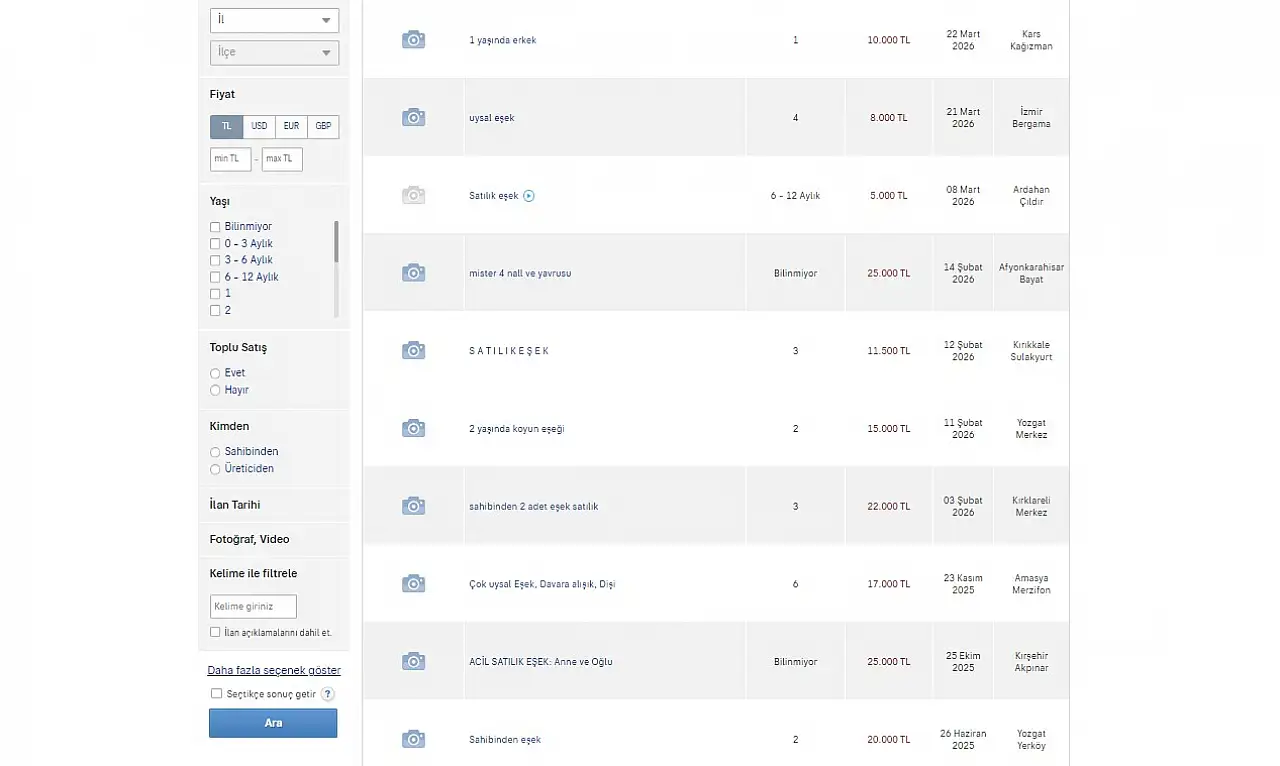Image resolution: width=1280 pixels, height=766 pixels.
Task: Open photo placeholder of 'mister 4 nall ve yavrusu'
Action: (413, 272)
